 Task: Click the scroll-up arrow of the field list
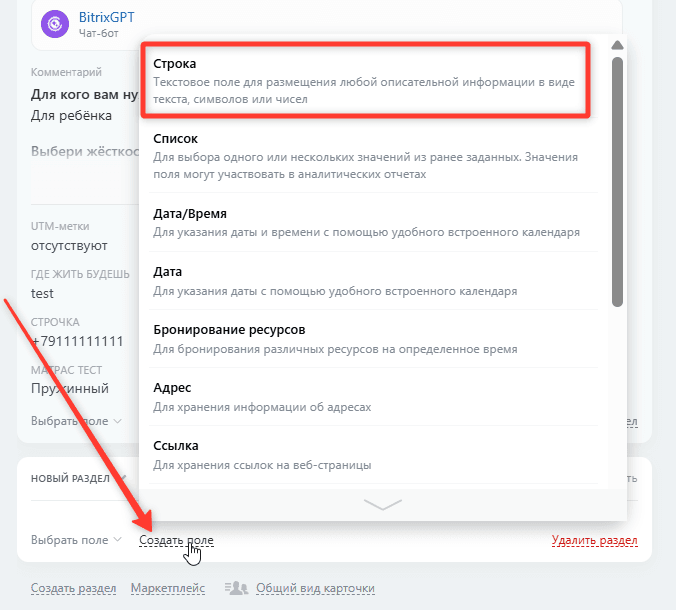point(617,45)
